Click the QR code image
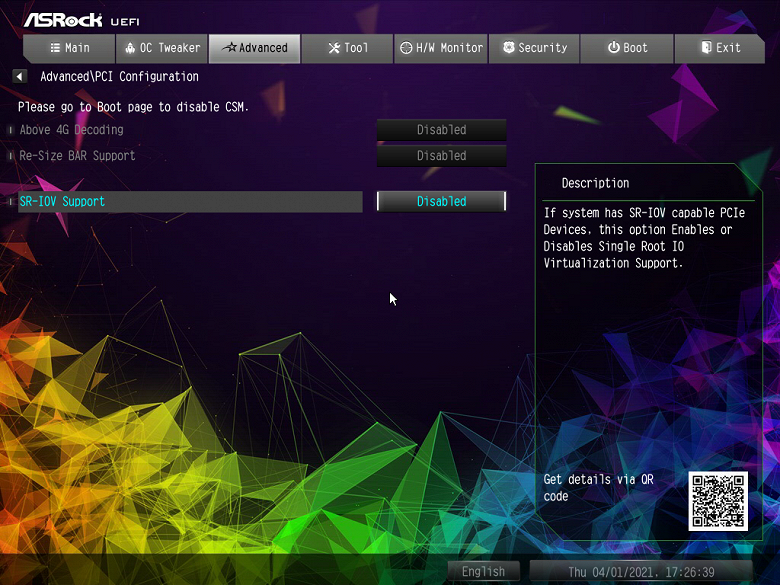Screen dimensions: 780x585 pyautogui.click(x=717, y=501)
